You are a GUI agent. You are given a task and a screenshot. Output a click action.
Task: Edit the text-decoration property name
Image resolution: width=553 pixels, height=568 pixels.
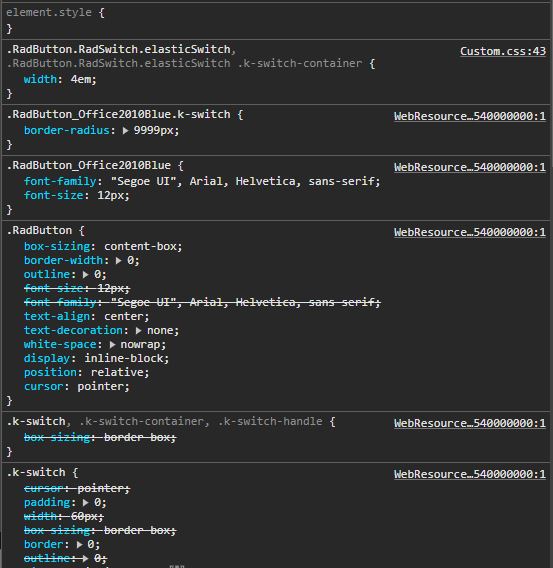tap(74, 331)
